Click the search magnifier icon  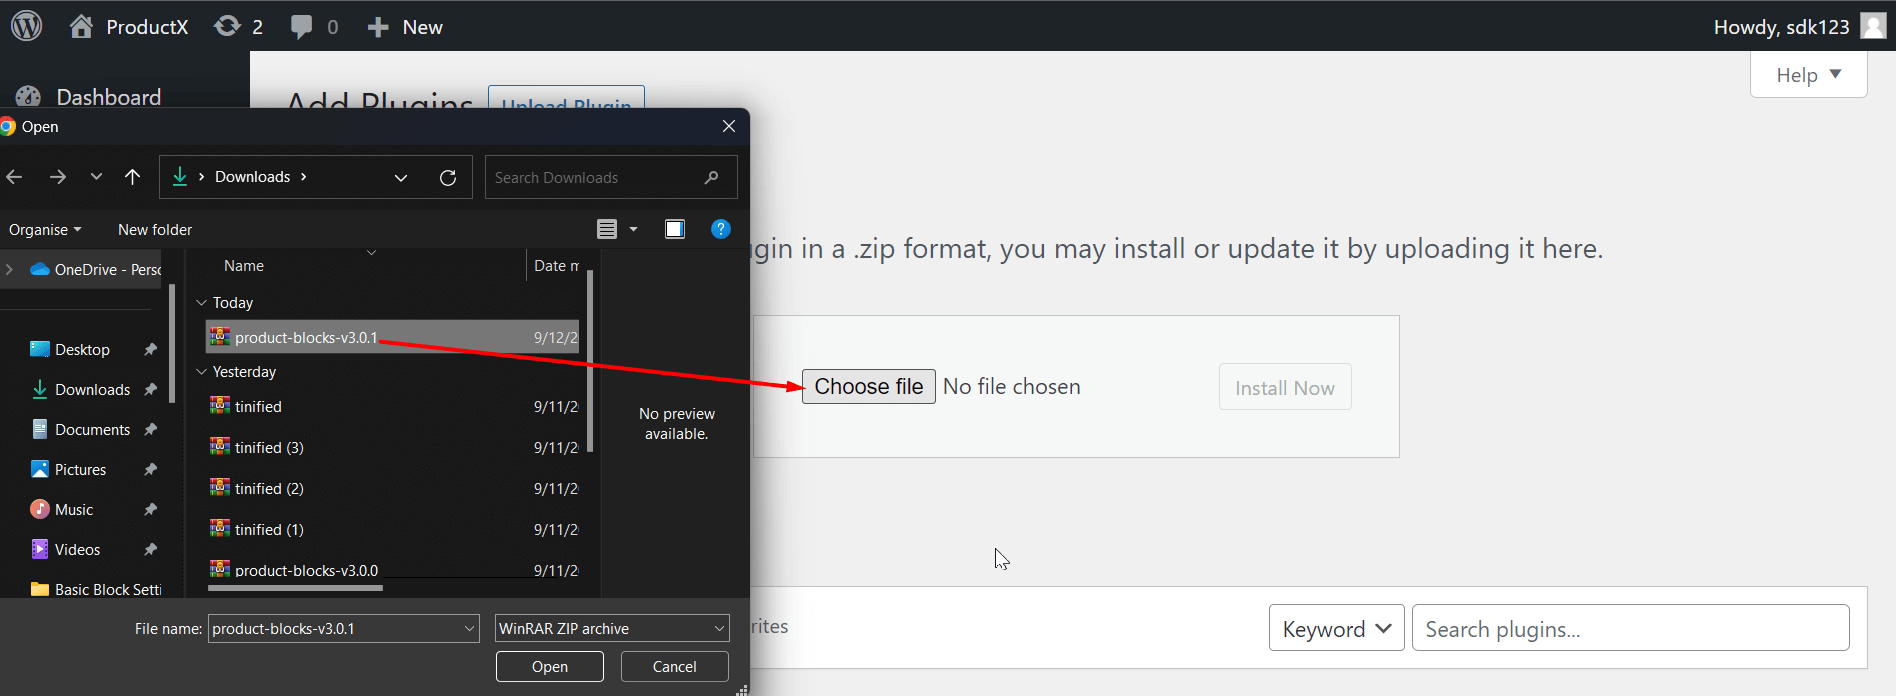click(x=711, y=177)
